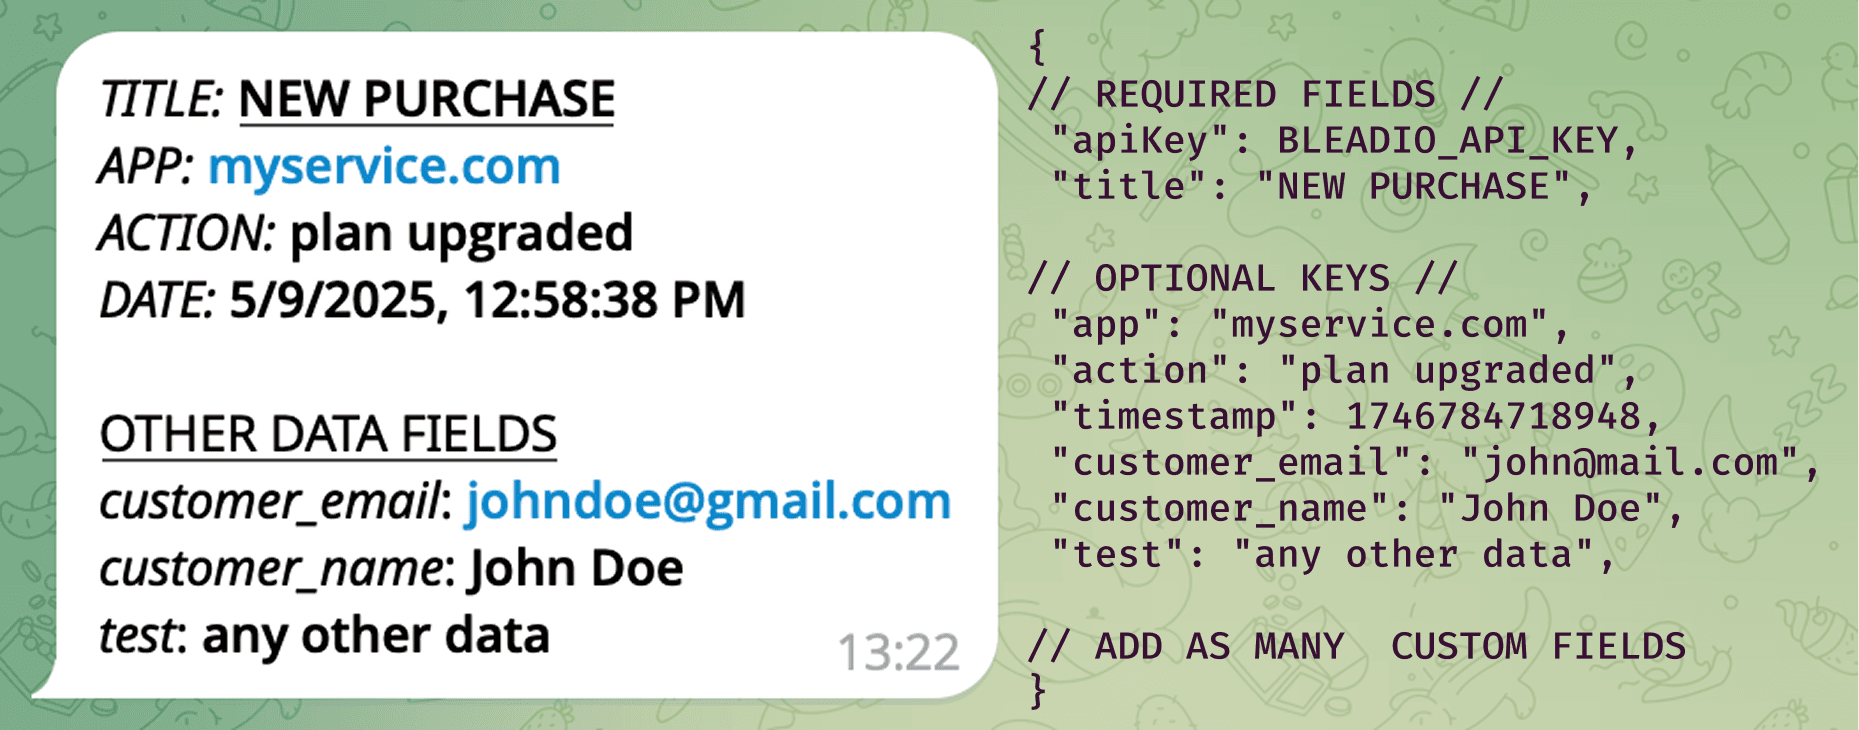Click the apiKey BLEADIO_API_KEY line
The width and height of the screenshot is (1859, 730).
pyautogui.click(x=1344, y=141)
